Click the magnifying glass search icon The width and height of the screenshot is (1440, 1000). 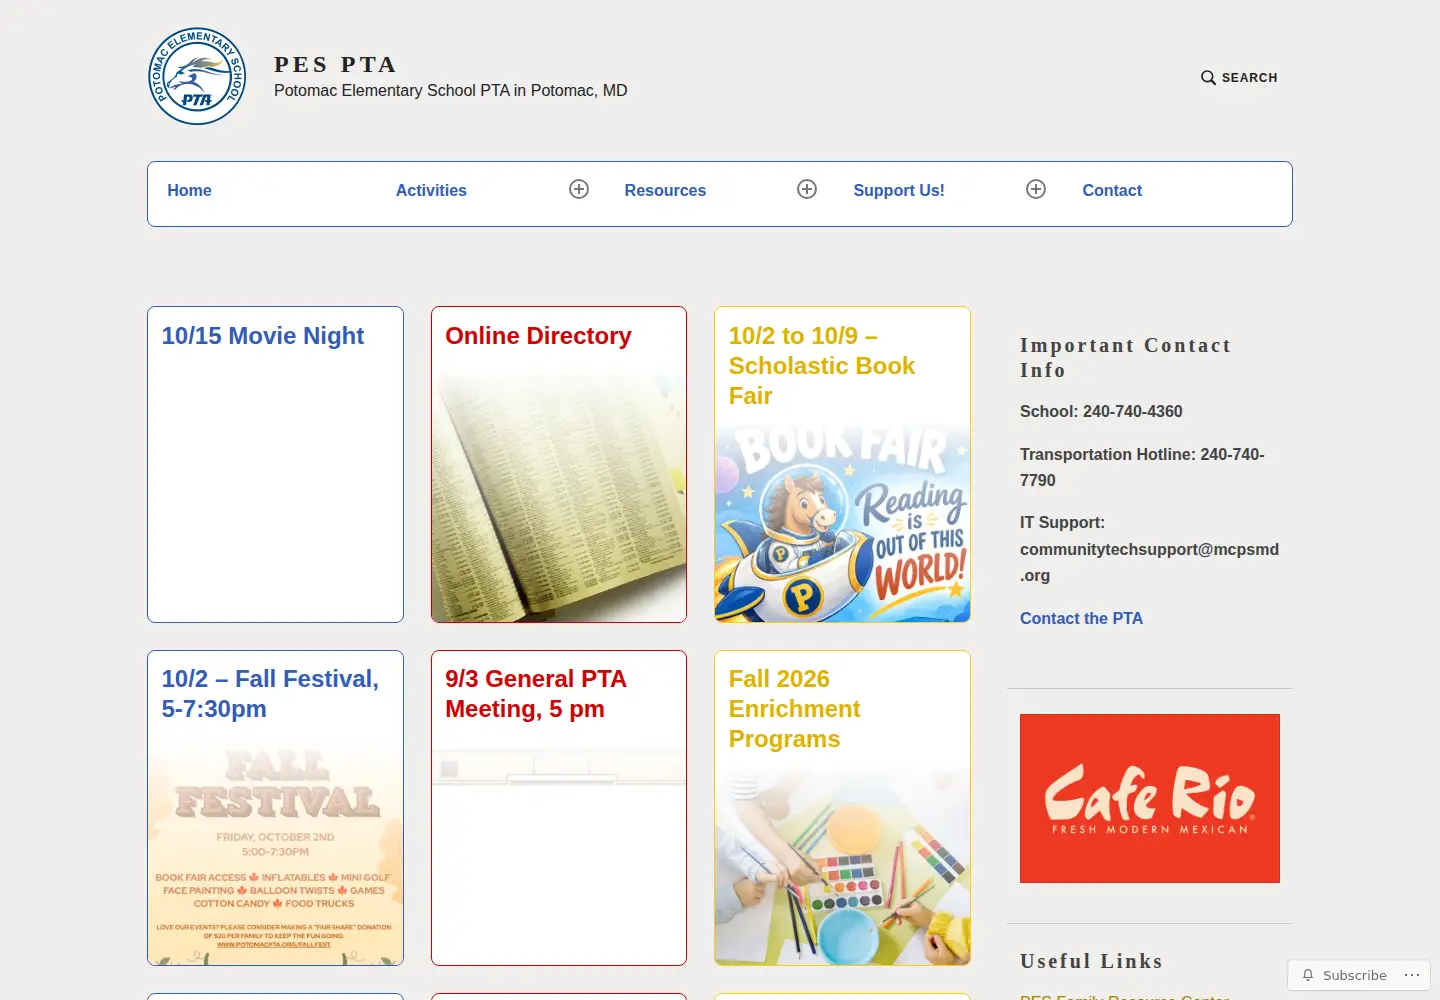[1208, 78]
